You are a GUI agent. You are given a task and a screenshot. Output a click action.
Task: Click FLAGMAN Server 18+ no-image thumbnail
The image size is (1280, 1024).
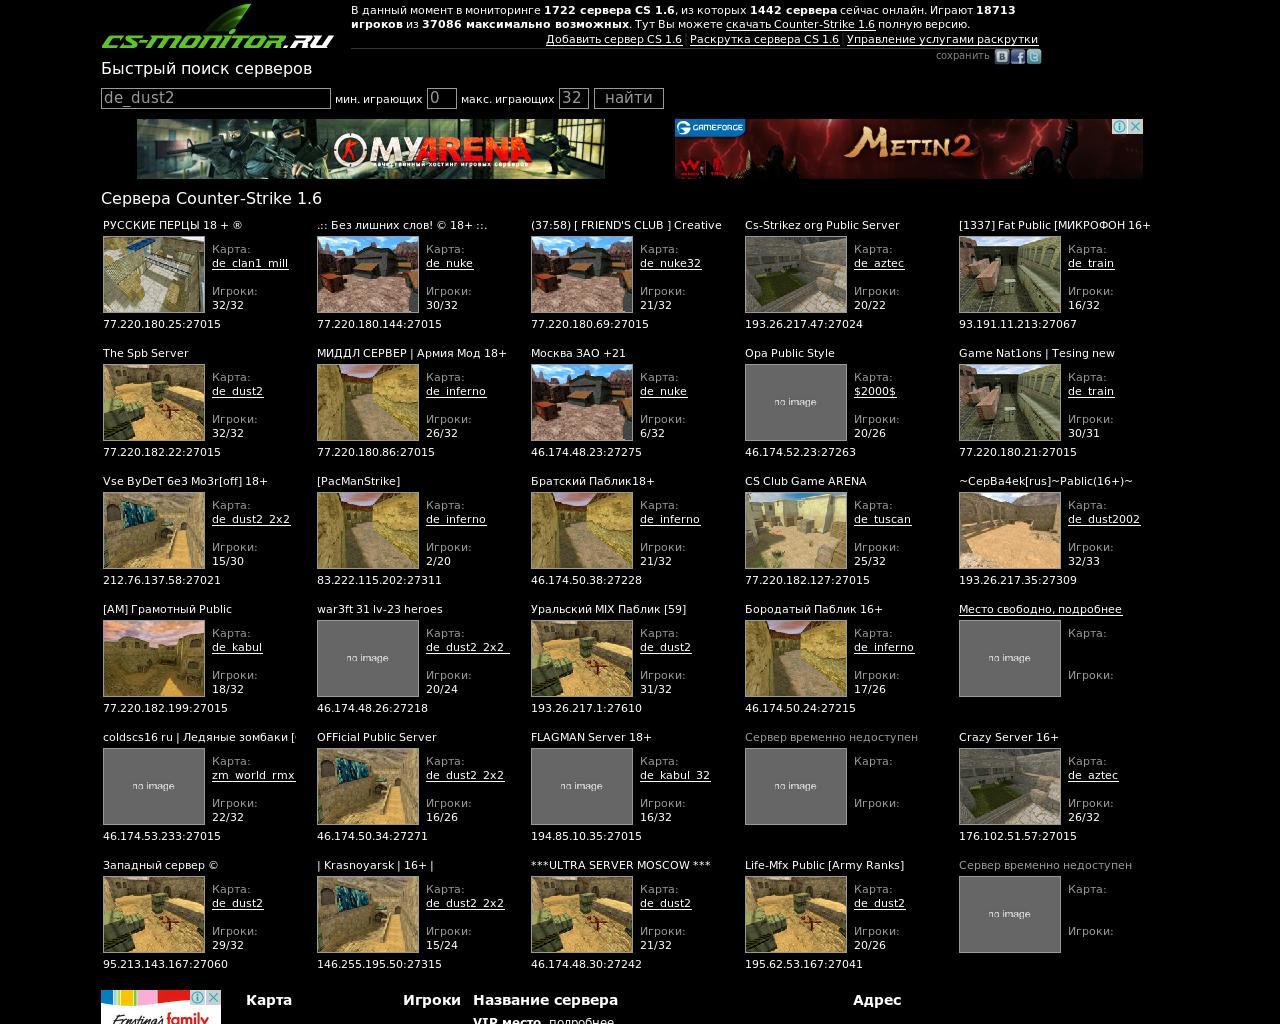(x=582, y=786)
